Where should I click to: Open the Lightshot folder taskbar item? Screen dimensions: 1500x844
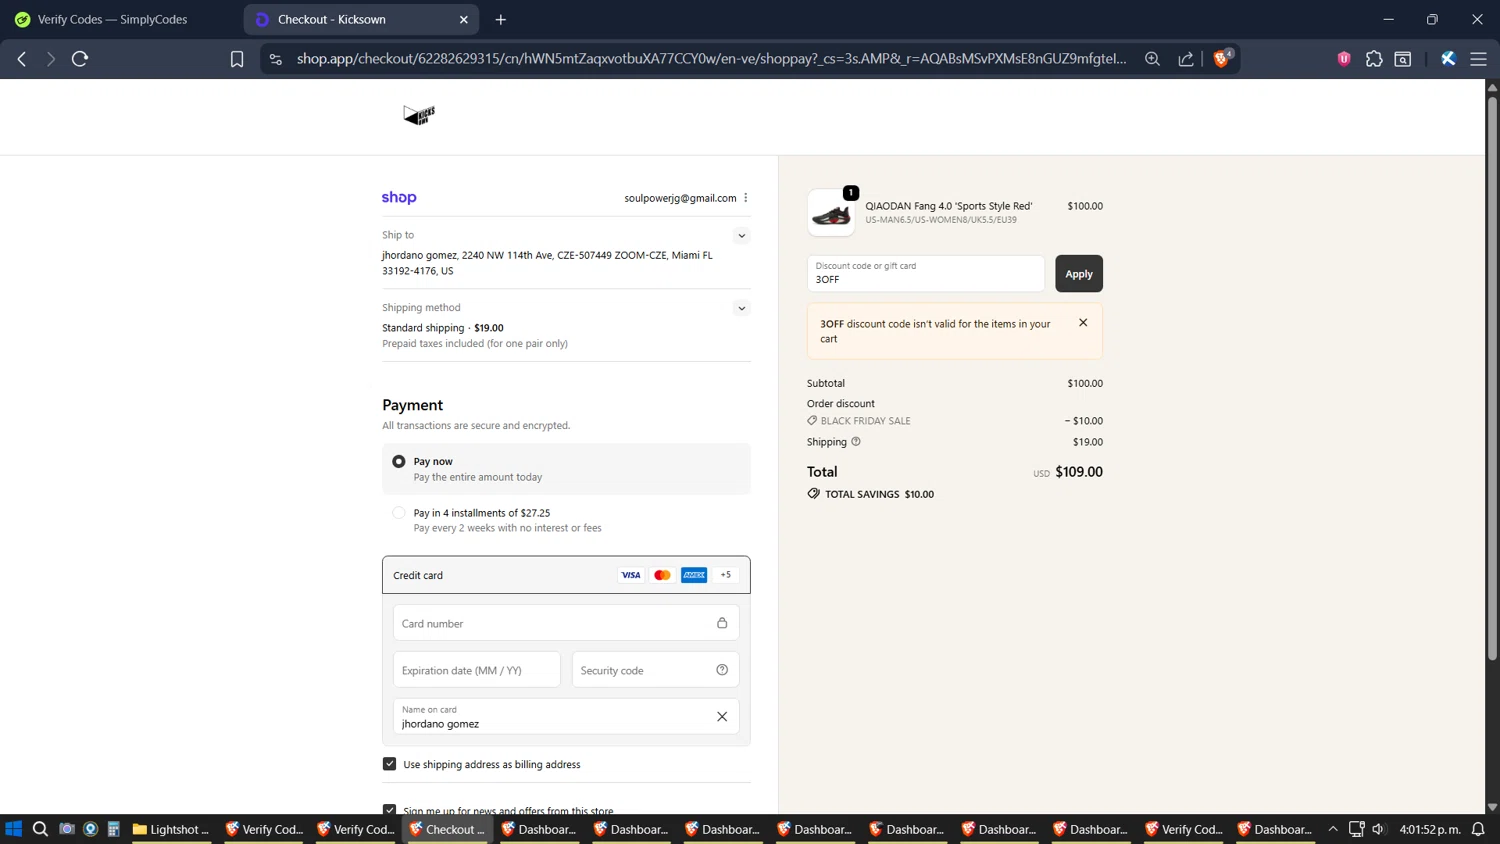(171, 829)
